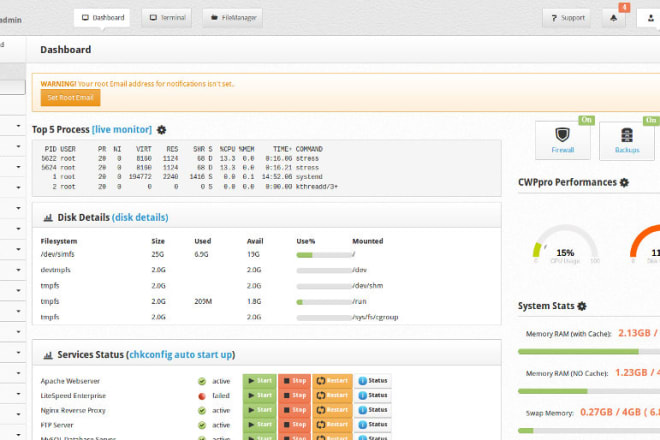This screenshot has width=660, height=440.
Task: Open the FileManager tab
Action: tap(233, 18)
